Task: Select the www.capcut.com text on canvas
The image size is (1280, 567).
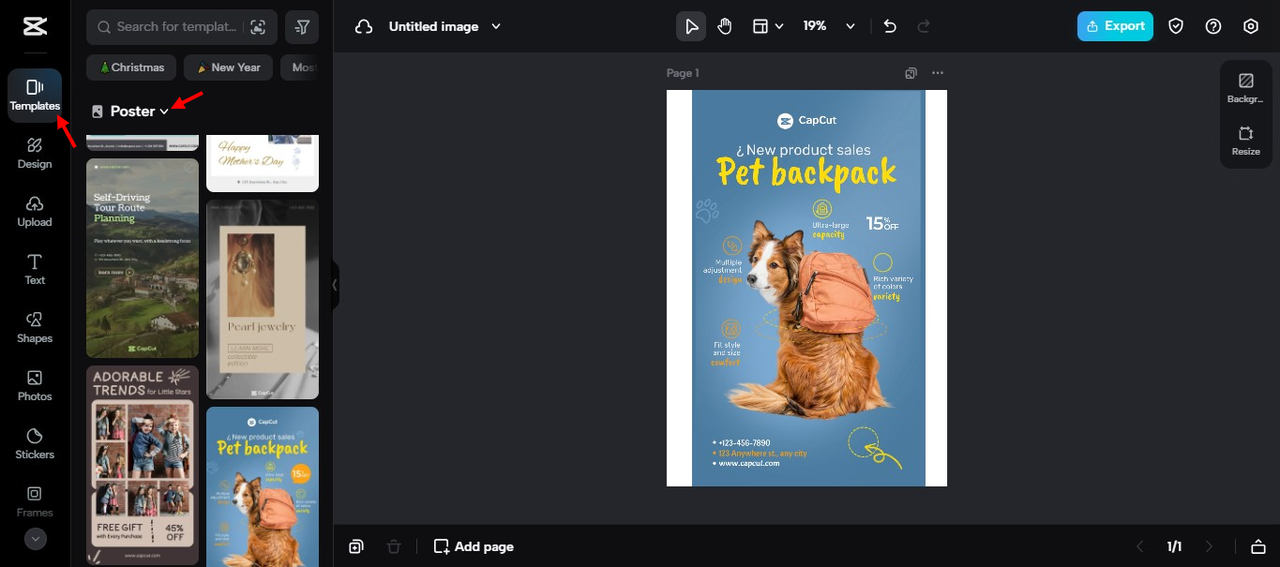Action: click(748, 464)
